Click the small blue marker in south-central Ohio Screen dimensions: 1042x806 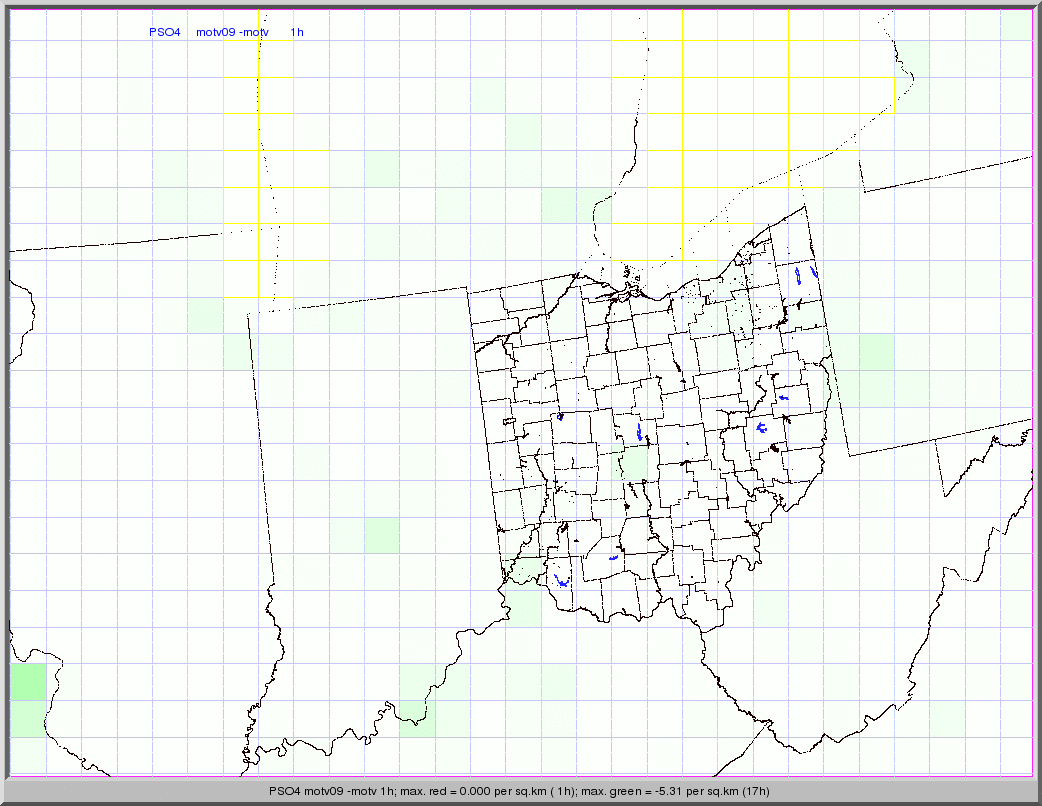[613, 557]
